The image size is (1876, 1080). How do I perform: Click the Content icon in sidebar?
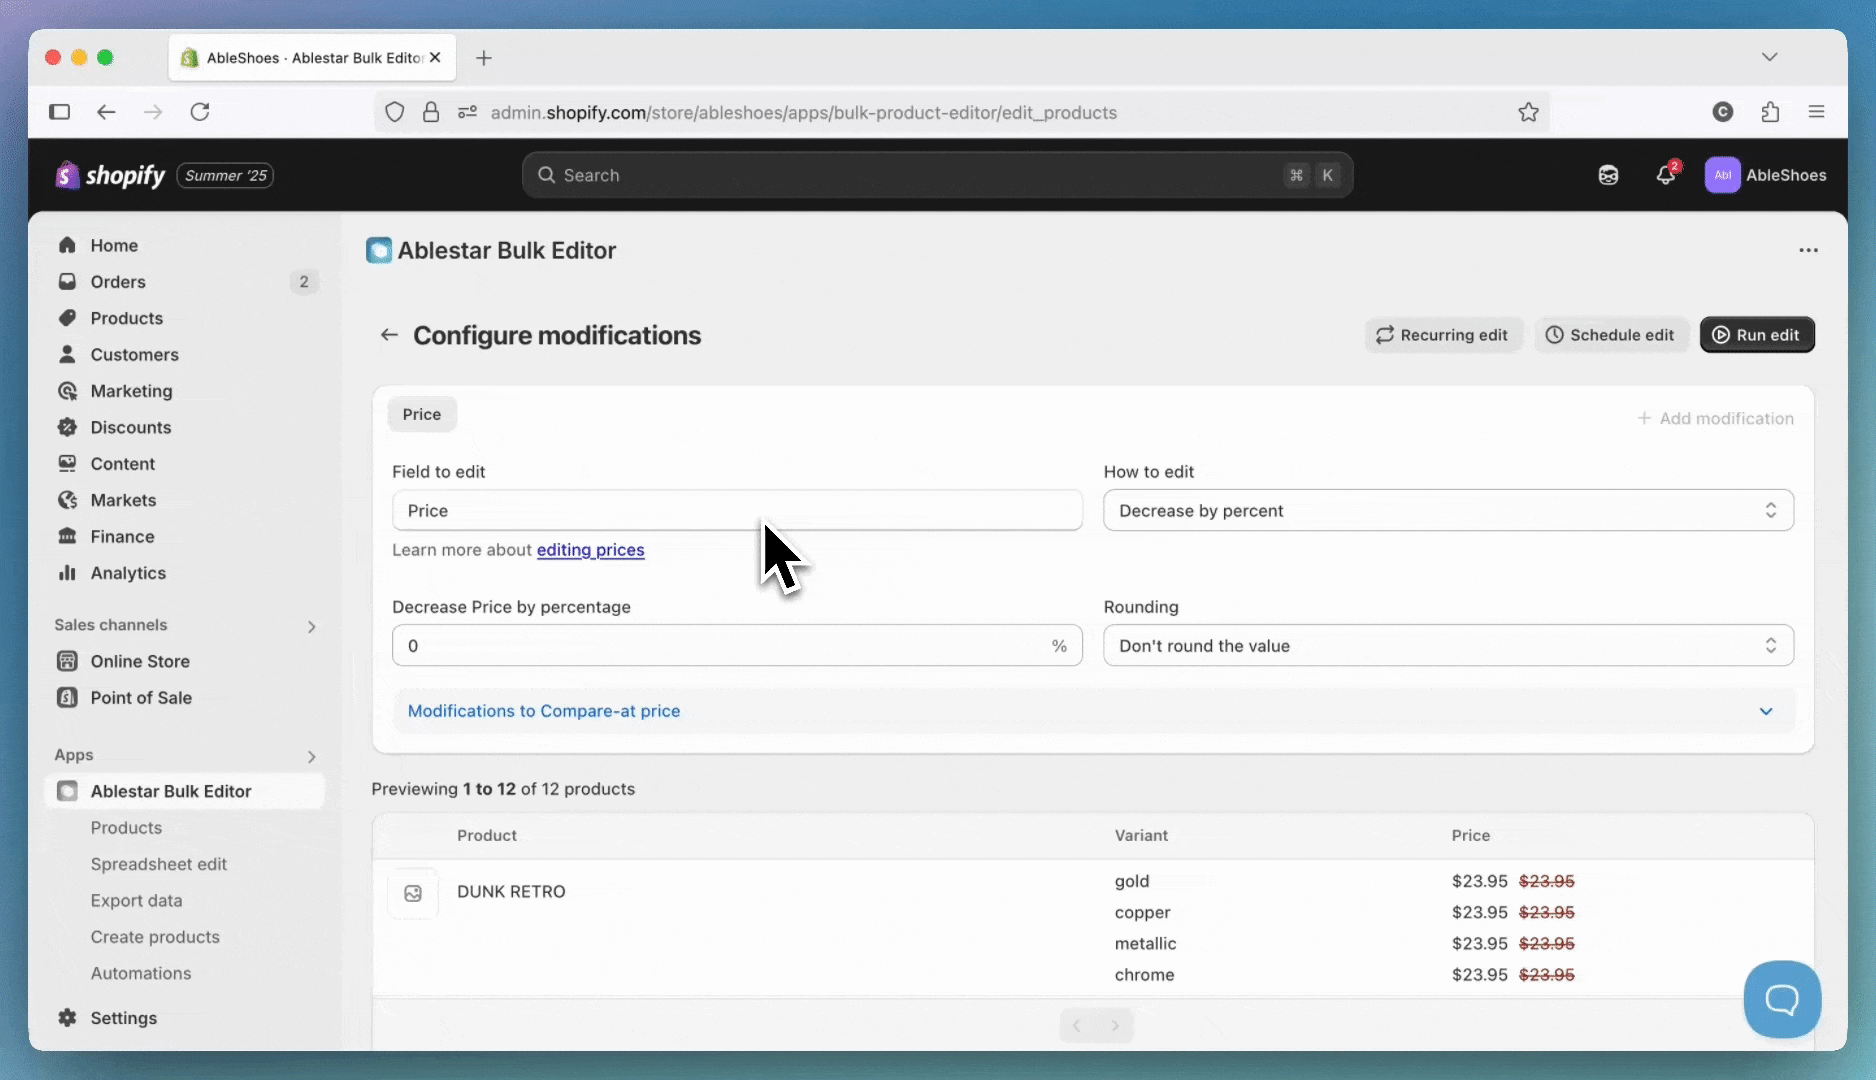(67, 464)
